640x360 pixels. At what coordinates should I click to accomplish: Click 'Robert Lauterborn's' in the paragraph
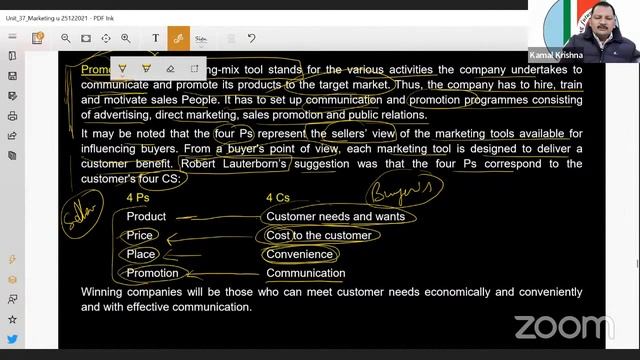coord(233,164)
